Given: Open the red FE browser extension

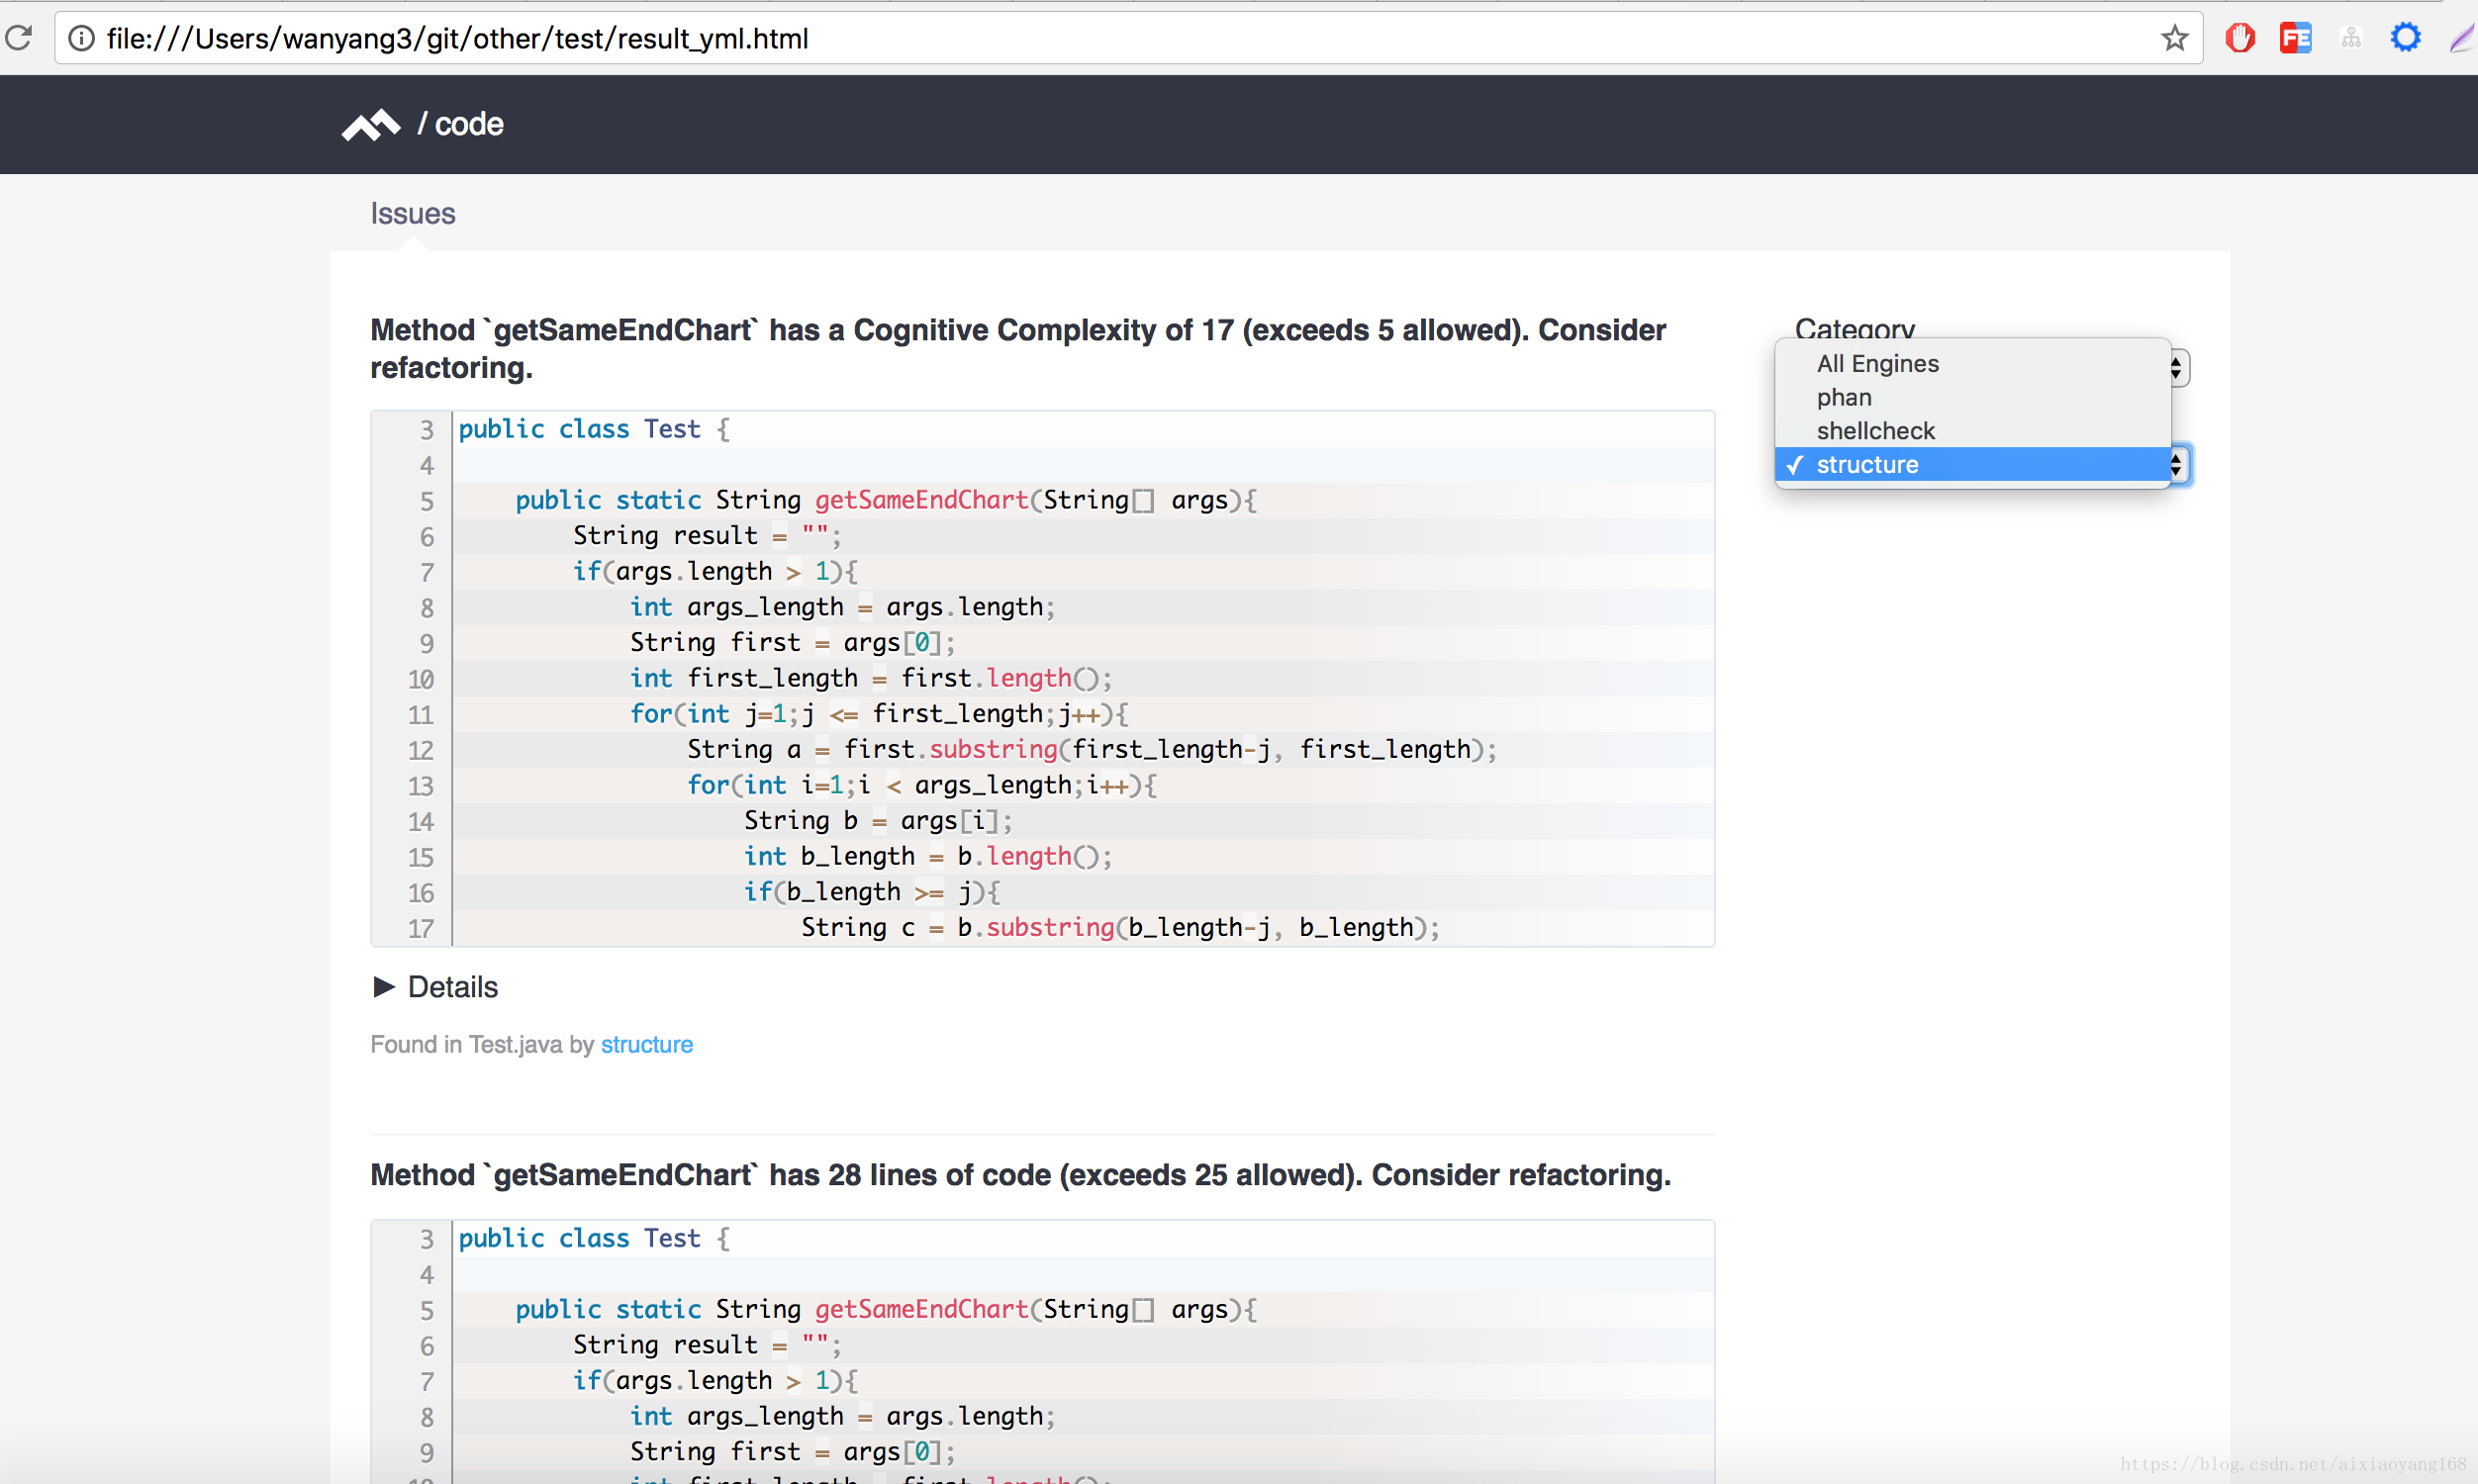Looking at the screenshot, I should [2295, 38].
